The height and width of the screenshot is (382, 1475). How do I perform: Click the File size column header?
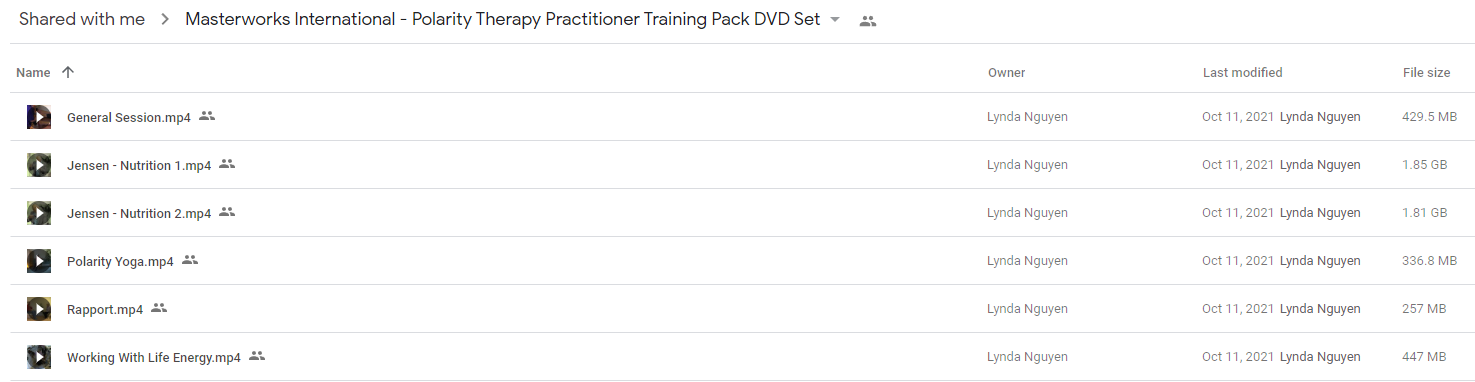pos(1426,72)
